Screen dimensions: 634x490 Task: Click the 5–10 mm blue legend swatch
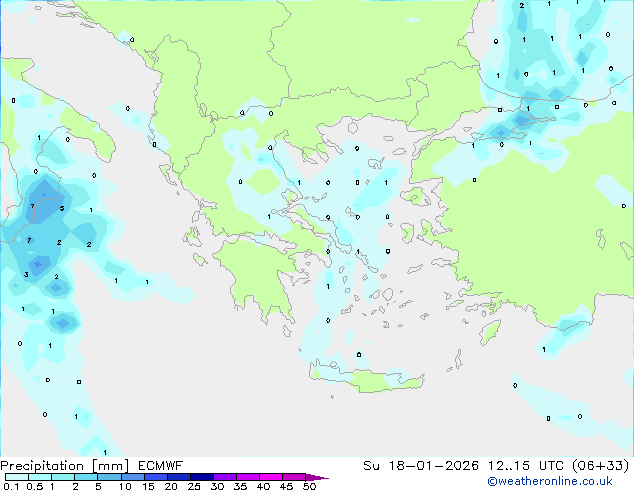(109, 477)
